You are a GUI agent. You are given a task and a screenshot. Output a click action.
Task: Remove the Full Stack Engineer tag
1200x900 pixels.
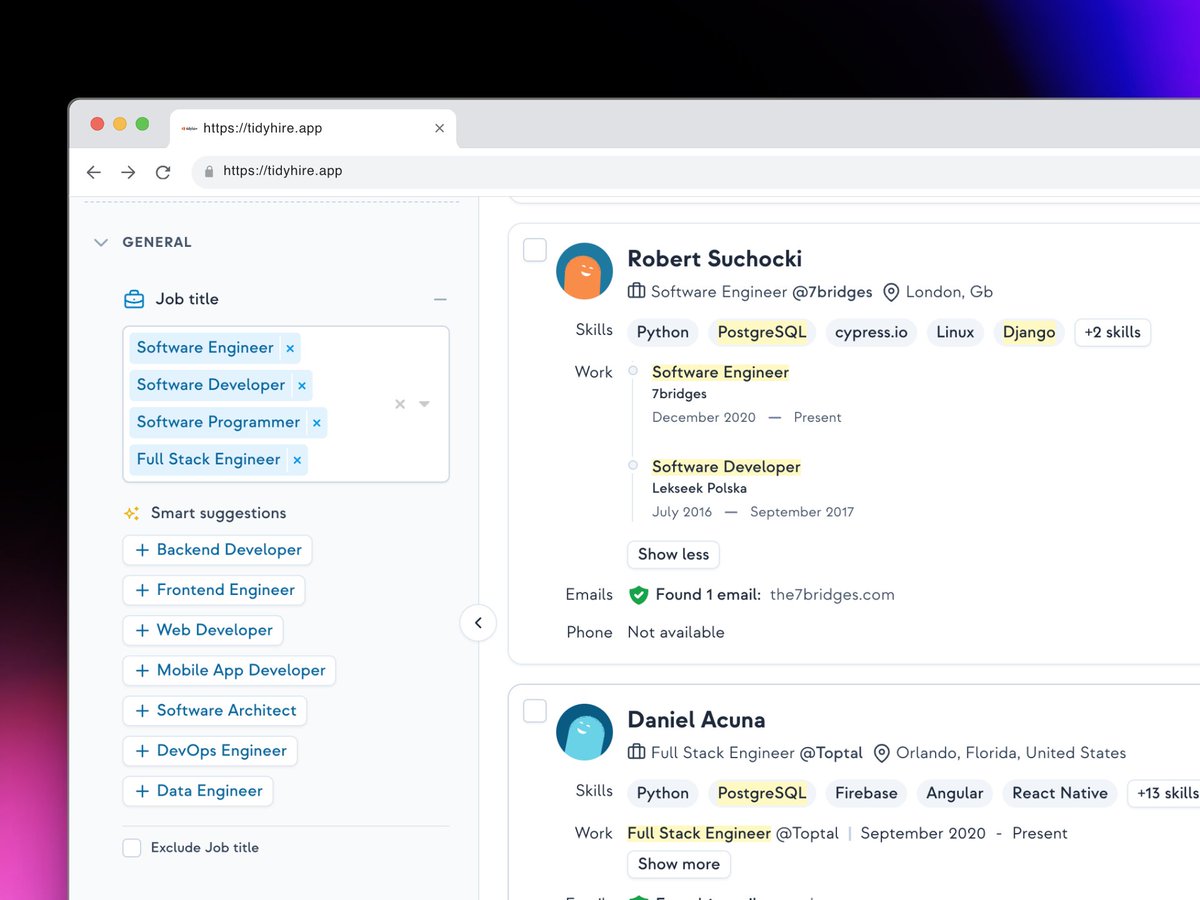click(x=296, y=459)
